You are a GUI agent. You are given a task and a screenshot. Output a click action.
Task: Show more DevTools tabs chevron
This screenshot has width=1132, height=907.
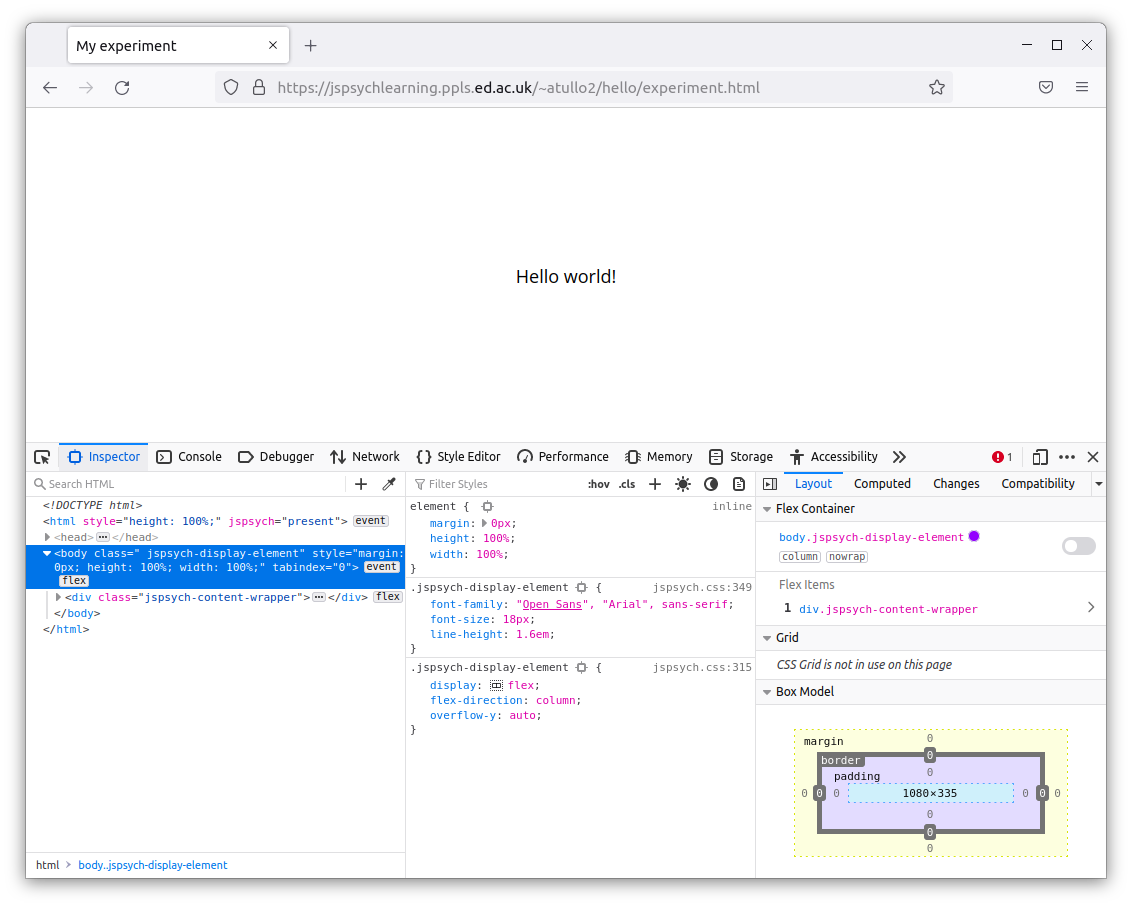[899, 457]
